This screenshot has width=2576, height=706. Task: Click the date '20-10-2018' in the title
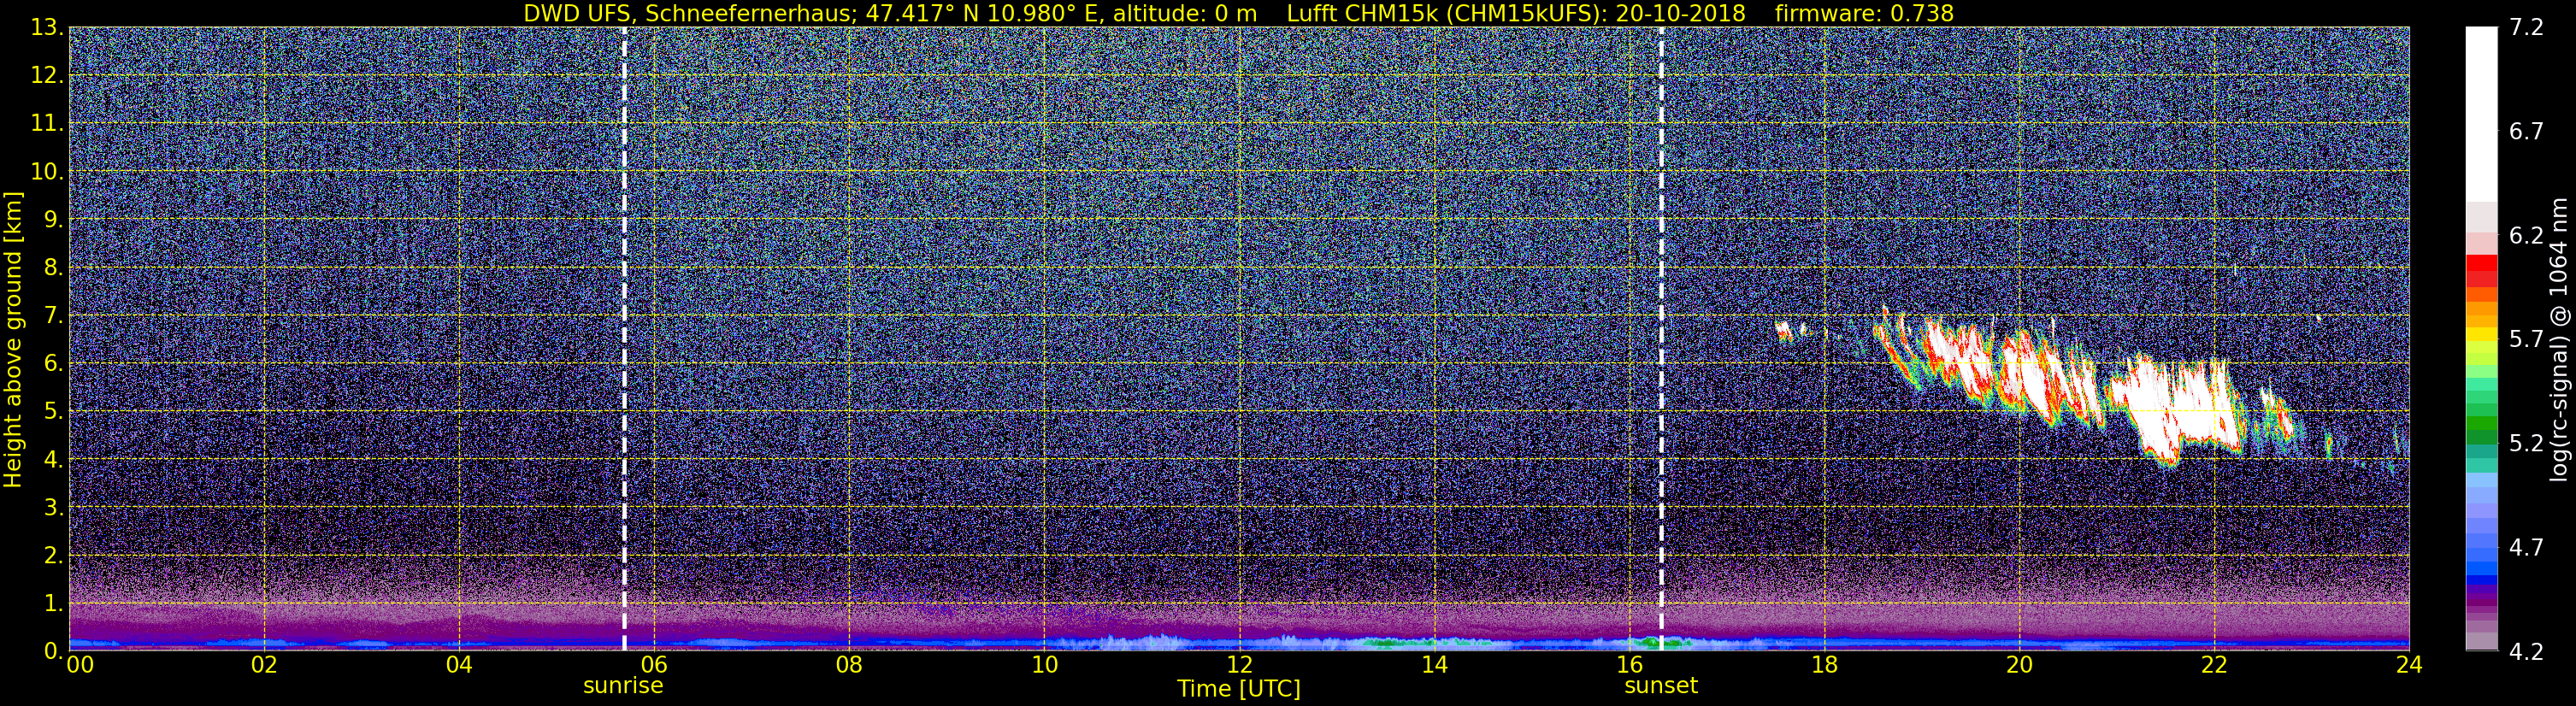click(x=1680, y=13)
